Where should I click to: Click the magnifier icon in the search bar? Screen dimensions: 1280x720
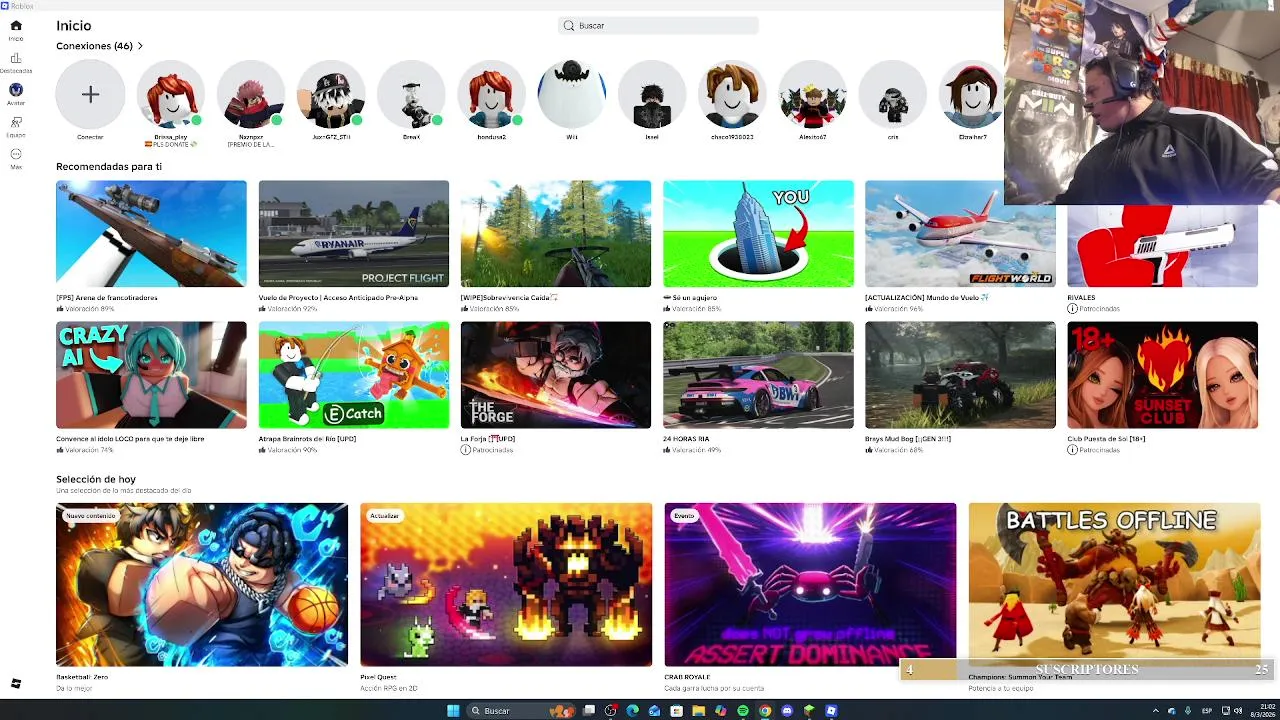tap(569, 25)
